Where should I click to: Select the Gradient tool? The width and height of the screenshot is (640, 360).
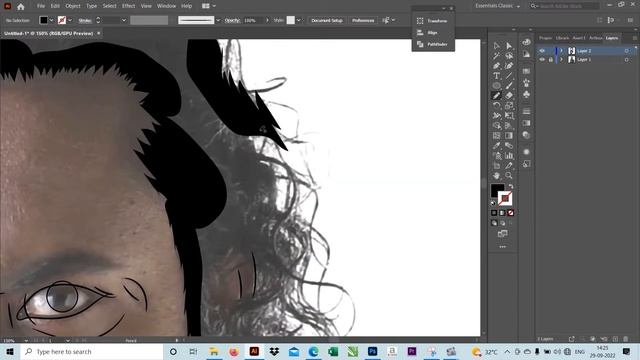click(509, 136)
